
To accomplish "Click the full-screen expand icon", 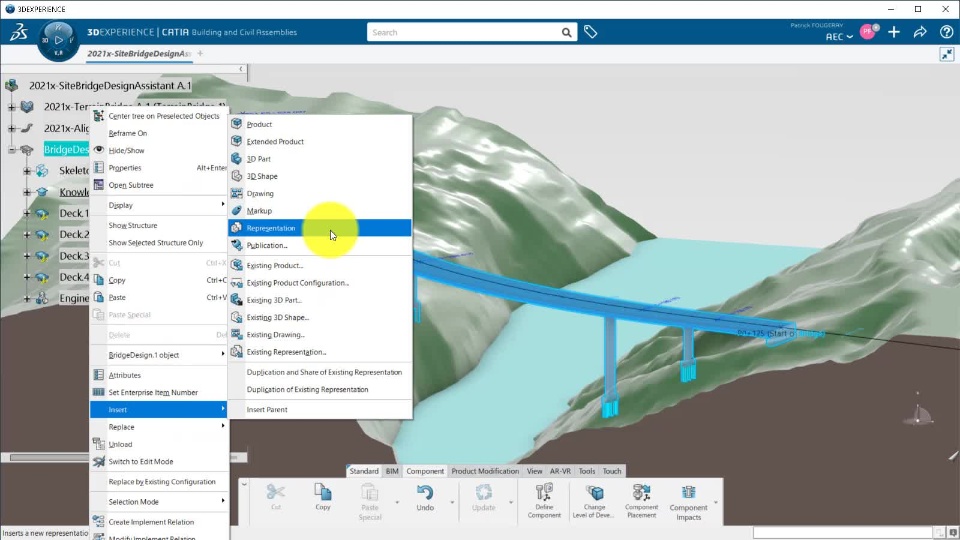I will 947,54.
